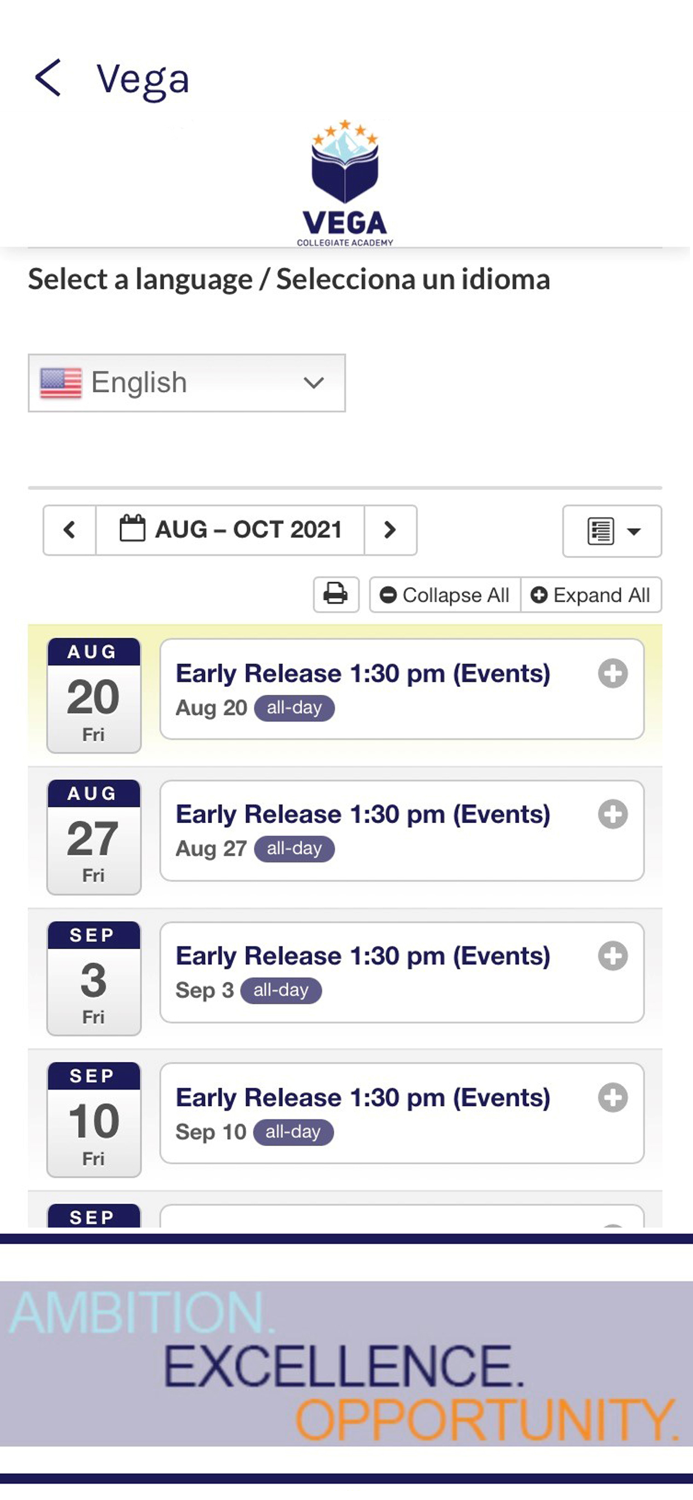Expand the Aug 20 event plus icon
This screenshot has height=1500, width=693.
pyautogui.click(x=613, y=674)
